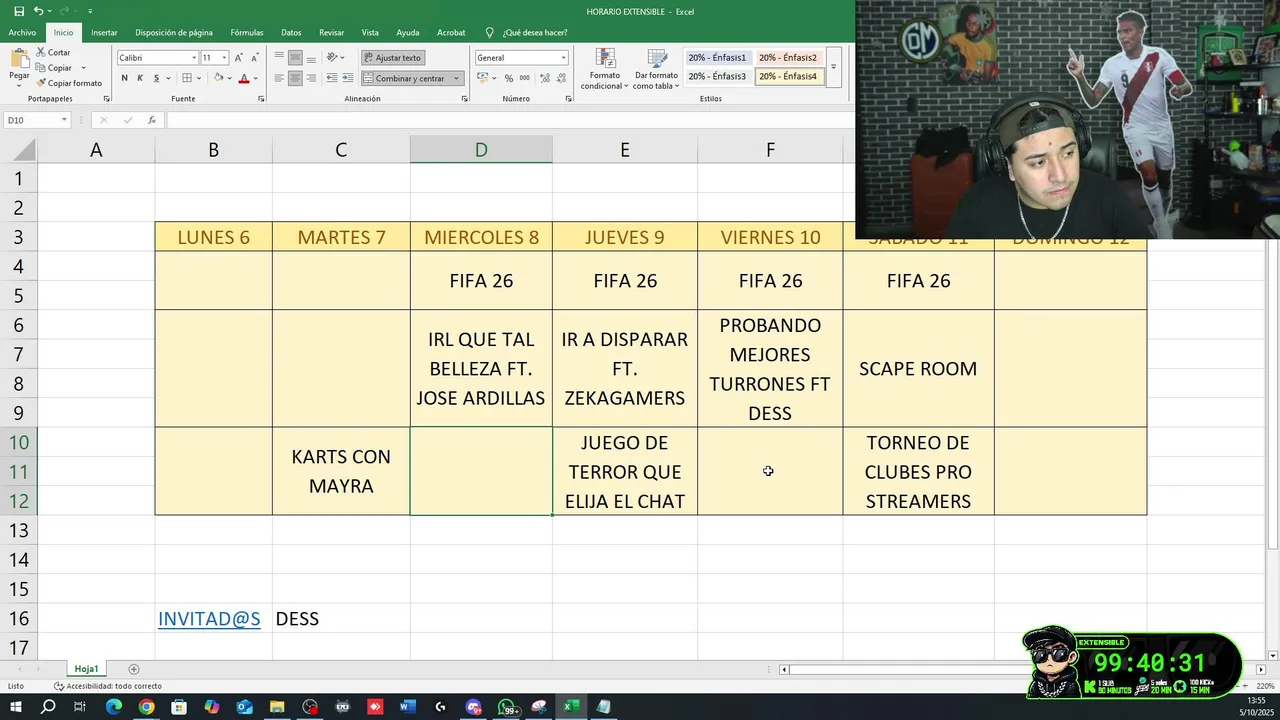Click the Windows Start button
This screenshot has width=1280, height=720.
coord(16,707)
